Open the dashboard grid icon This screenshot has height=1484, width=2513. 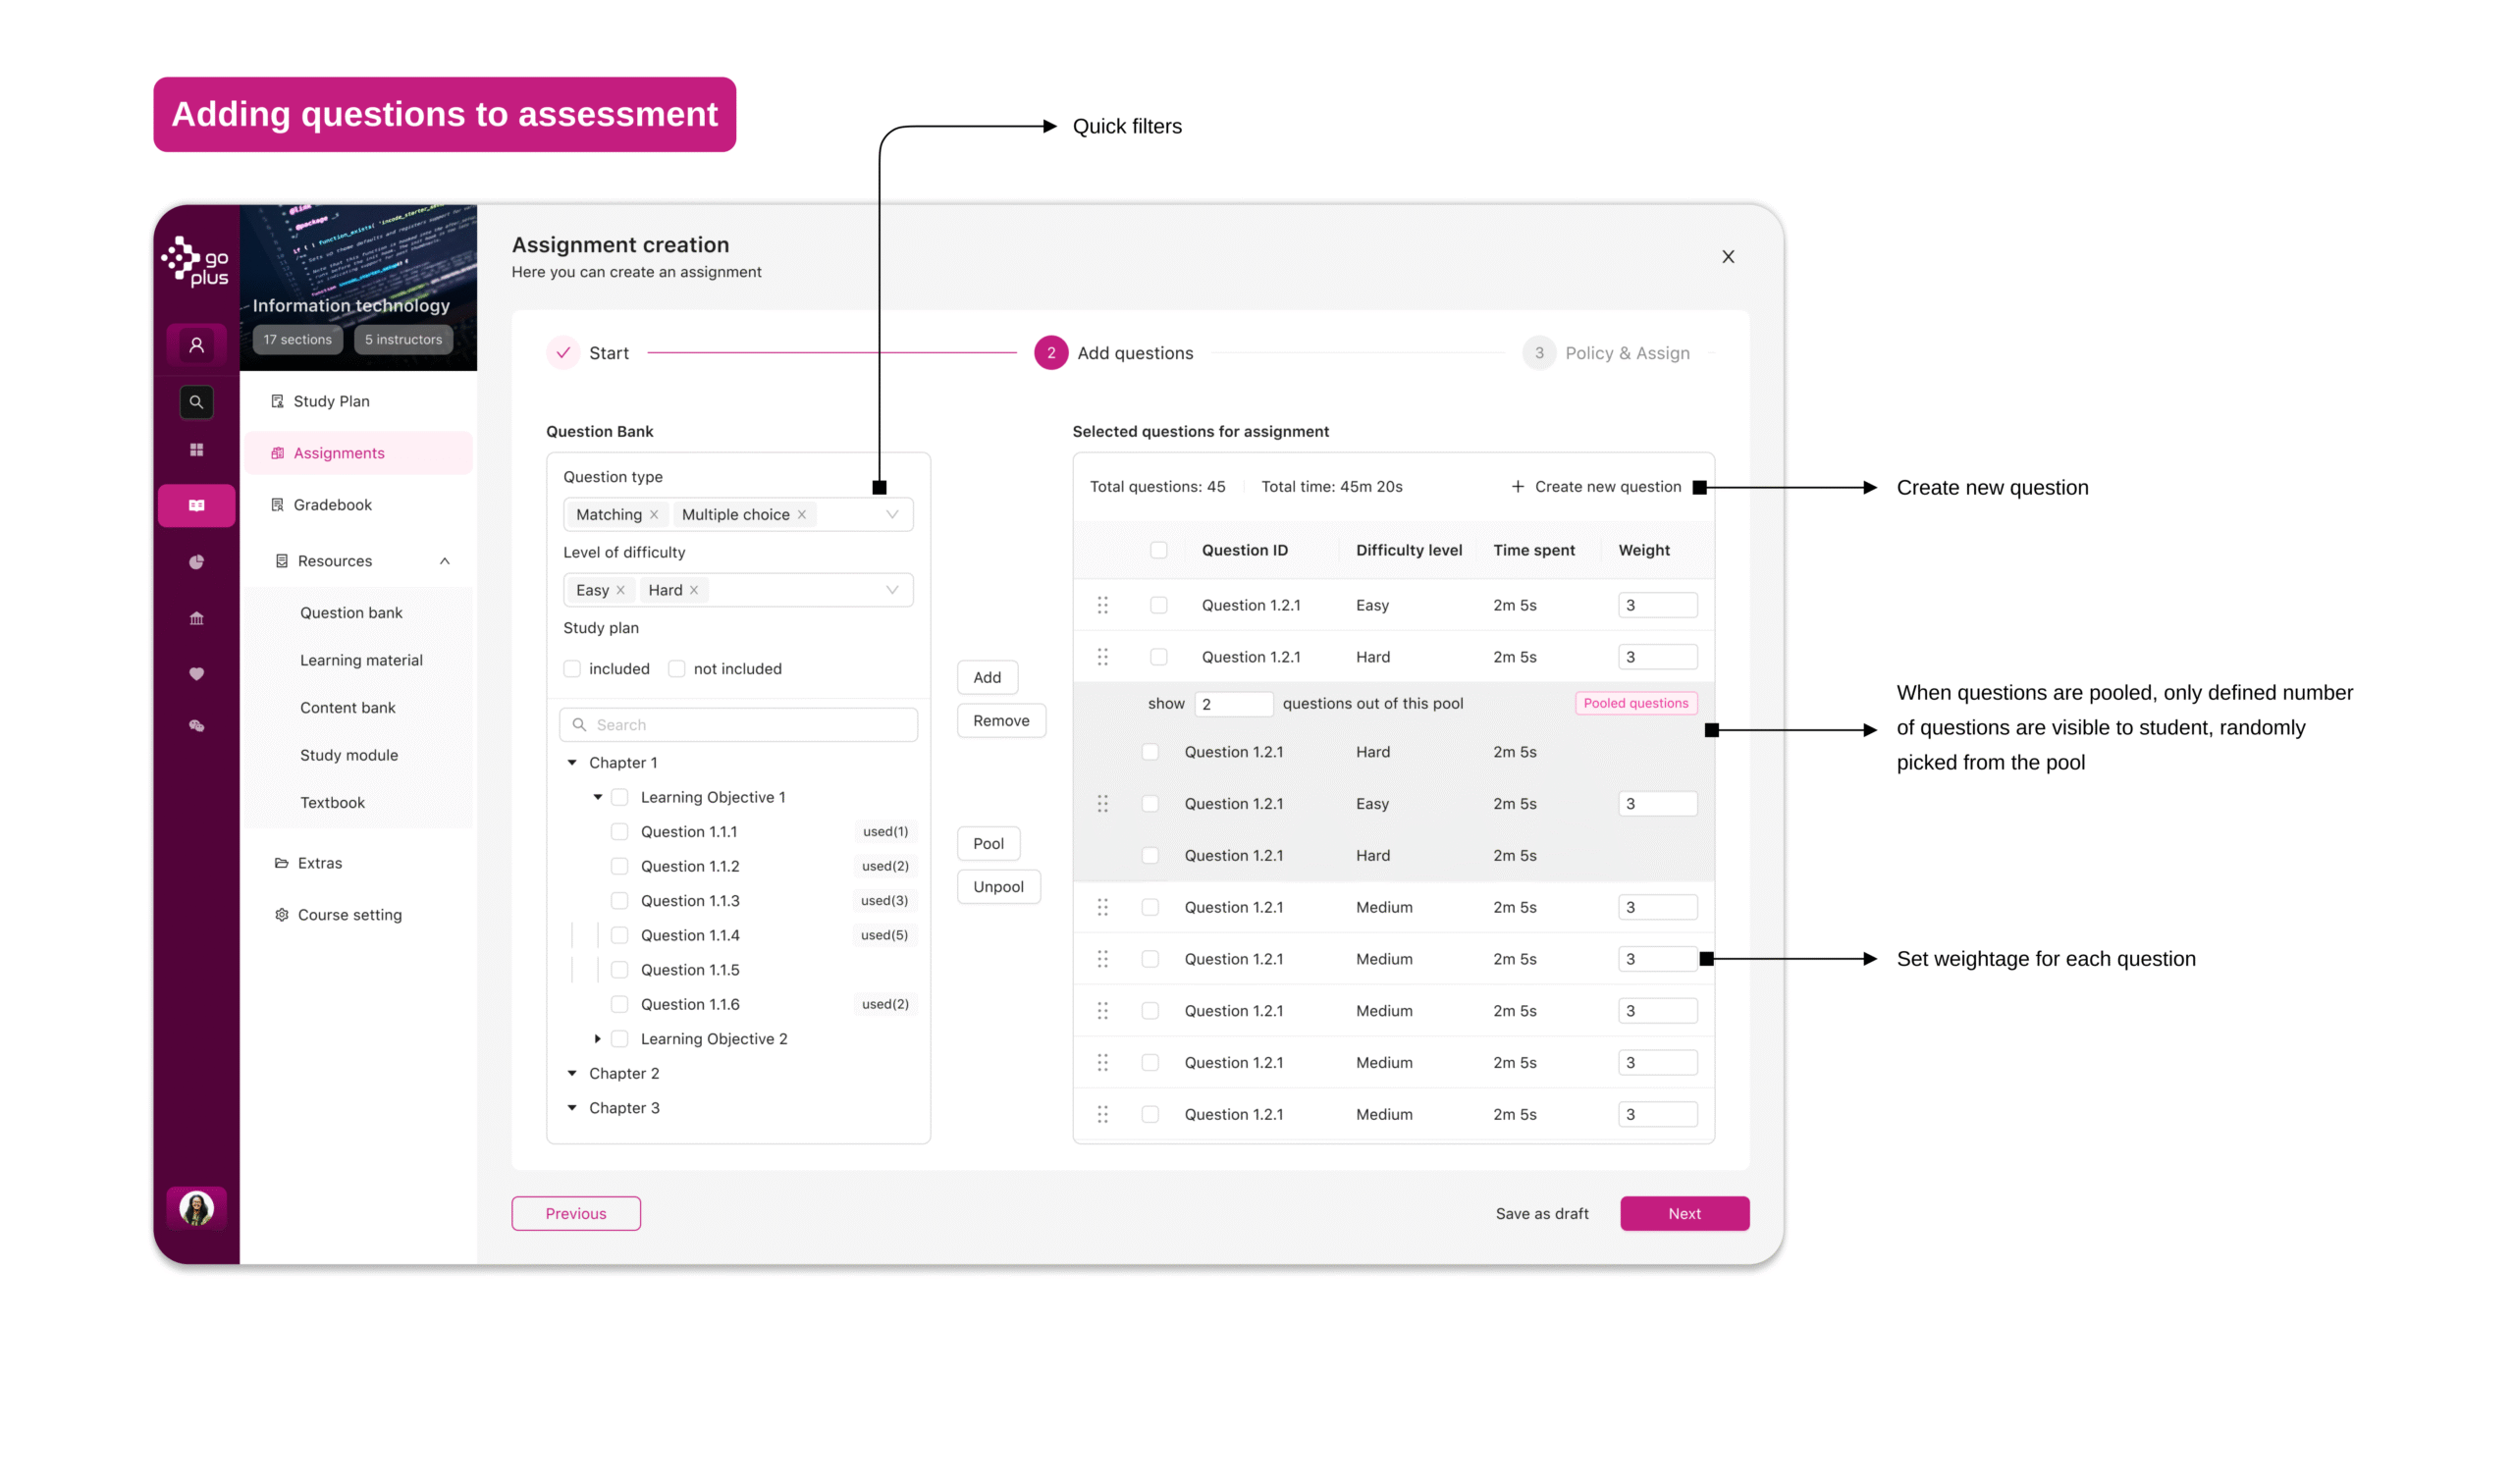(197, 450)
